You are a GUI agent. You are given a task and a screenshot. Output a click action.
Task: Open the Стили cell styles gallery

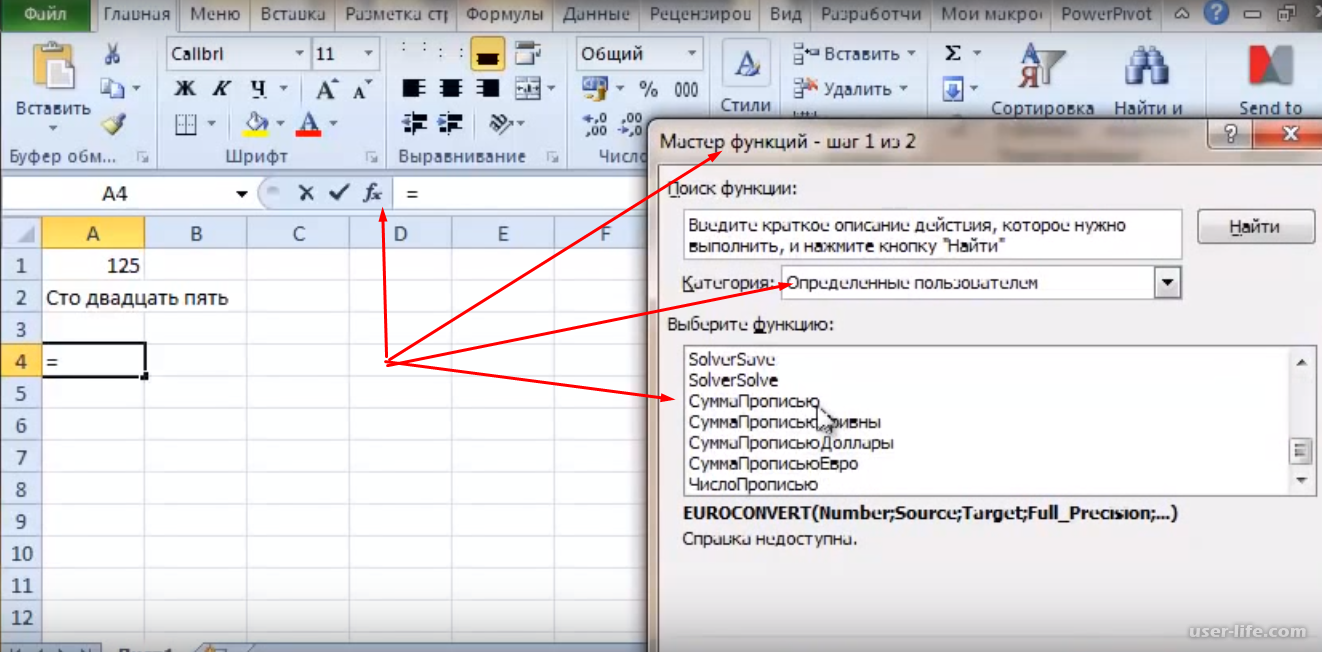point(745,78)
